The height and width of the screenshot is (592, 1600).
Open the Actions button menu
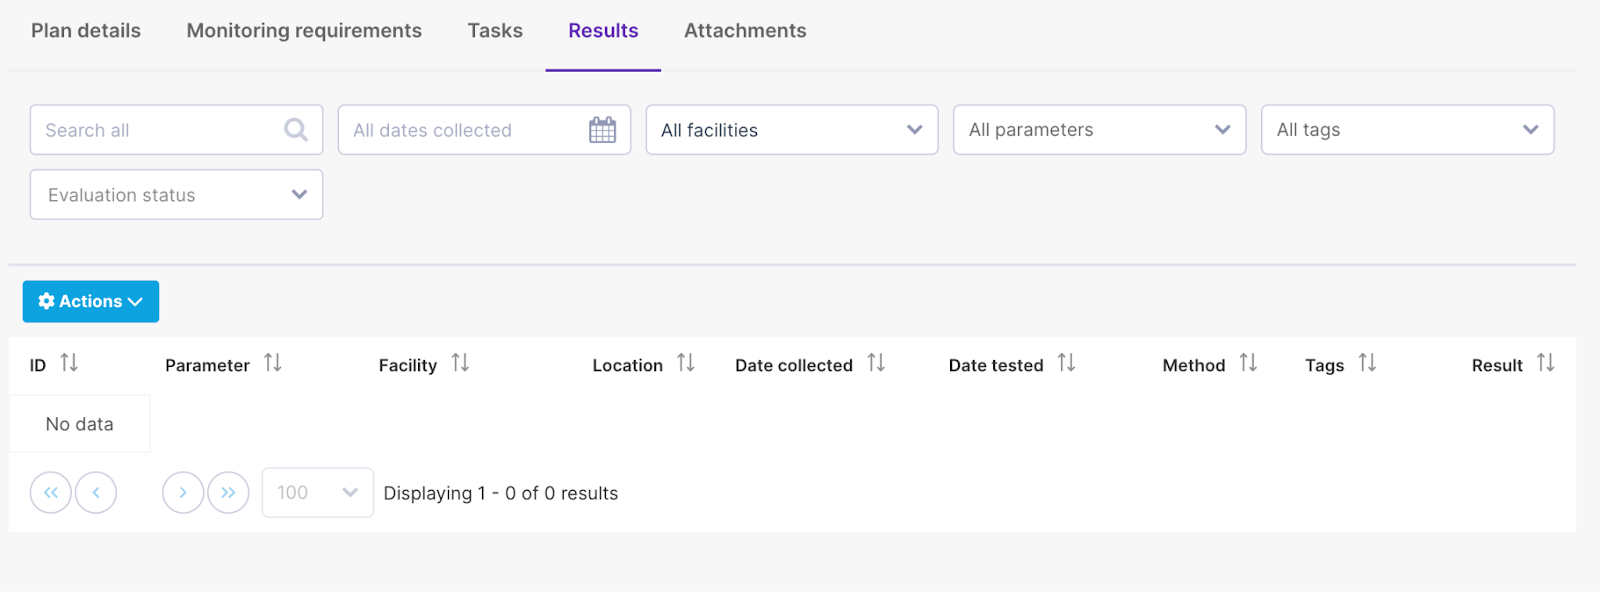tap(91, 302)
